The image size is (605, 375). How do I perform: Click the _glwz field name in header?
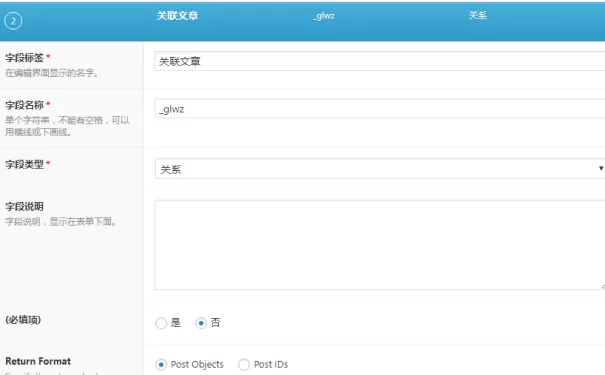(x=324, y=16)
